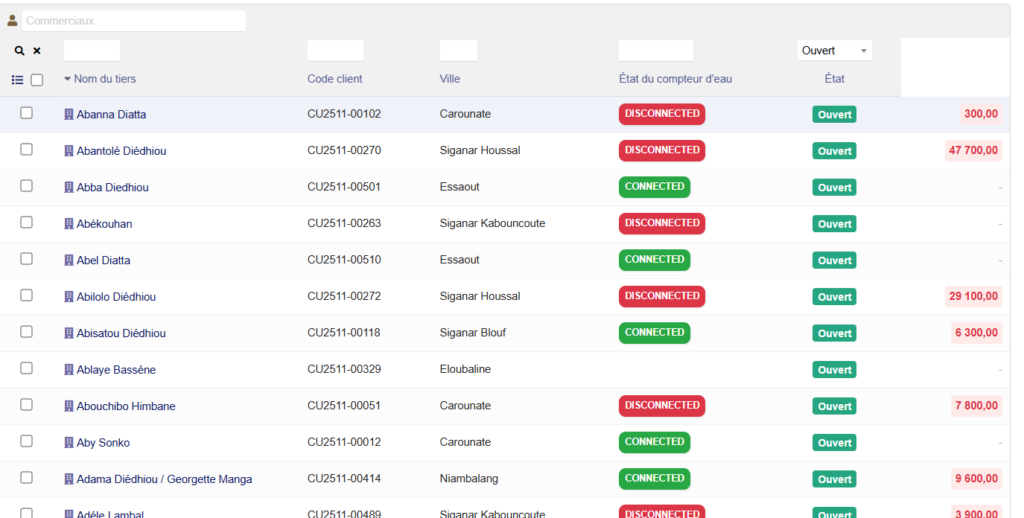Click the user icon beside Commerciaux field
This screenshot has width=1024, height=518.
12,20
